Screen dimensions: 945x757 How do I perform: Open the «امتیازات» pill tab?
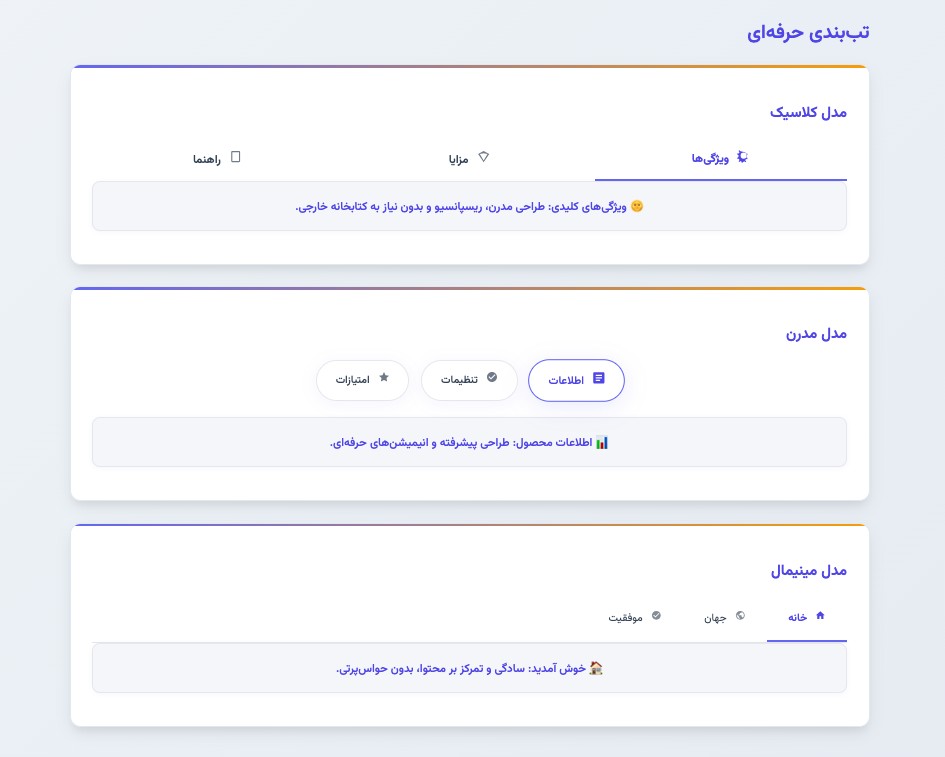click(x=362, y=380)
